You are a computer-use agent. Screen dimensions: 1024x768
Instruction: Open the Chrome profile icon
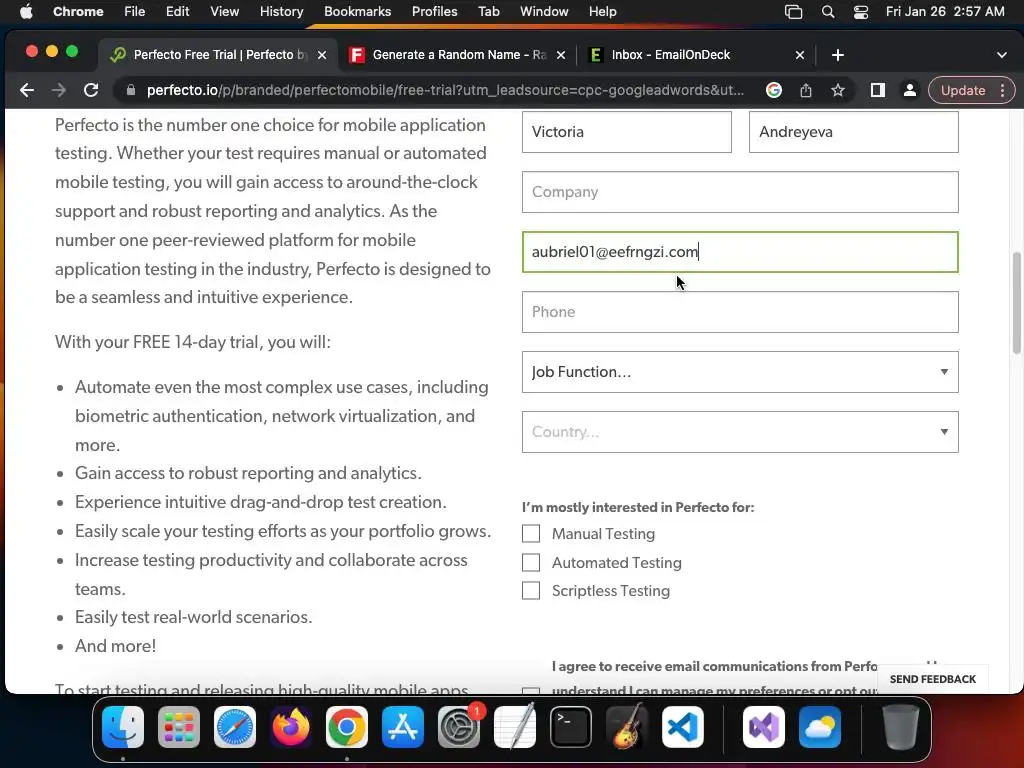[x=909, y=90]
